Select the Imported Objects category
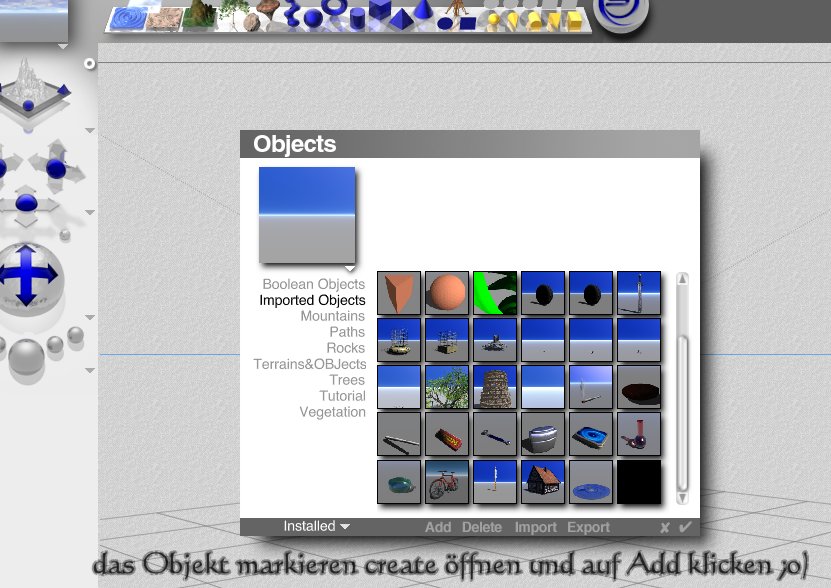 [312, 300]
